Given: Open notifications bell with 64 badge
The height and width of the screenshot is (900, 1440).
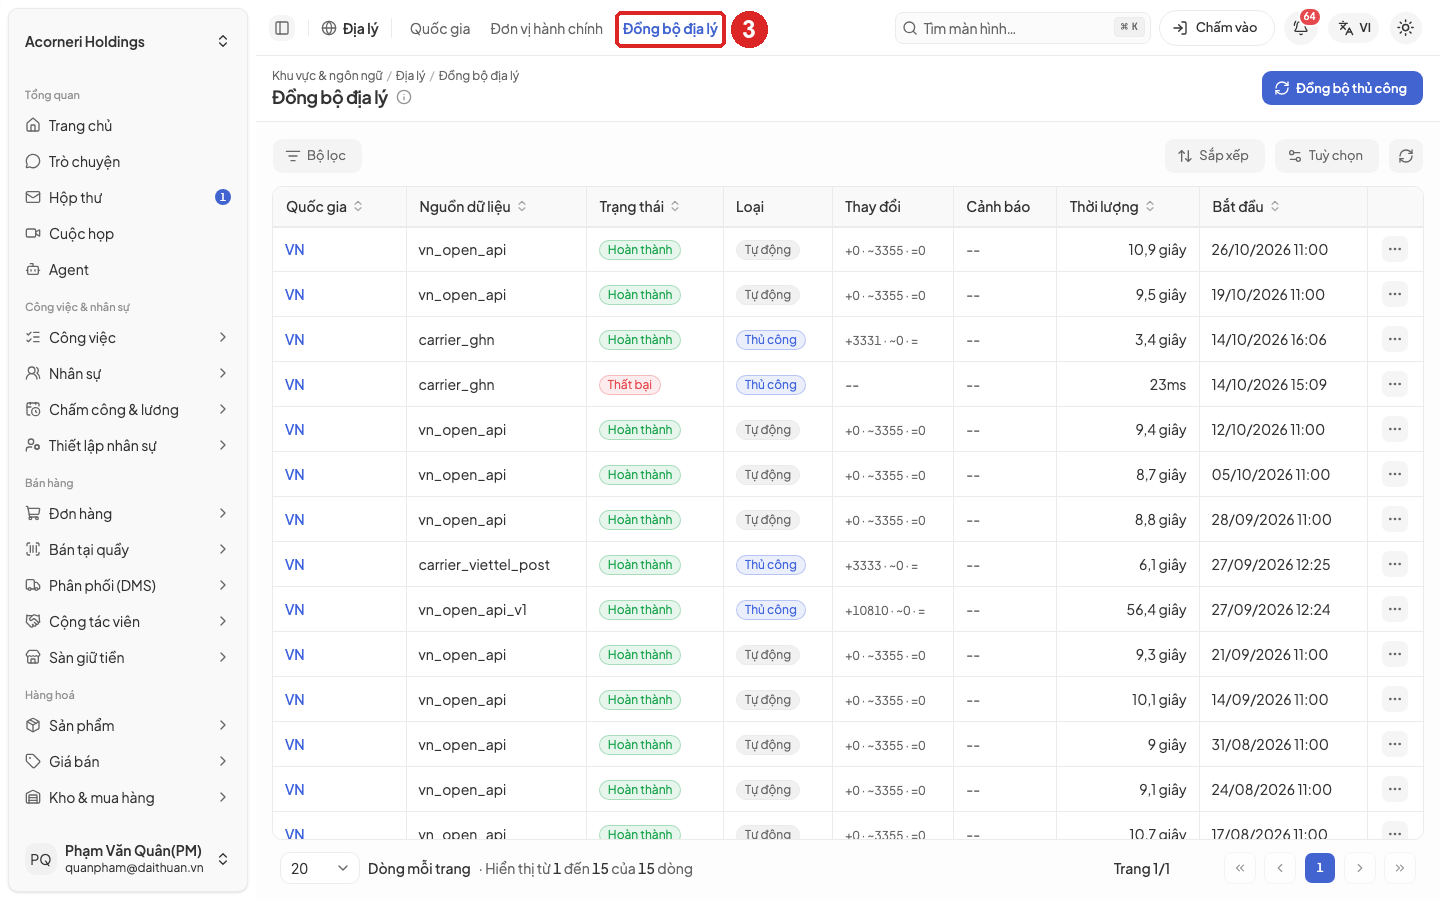Looking at the screenshot, I should pos(1301,28).
